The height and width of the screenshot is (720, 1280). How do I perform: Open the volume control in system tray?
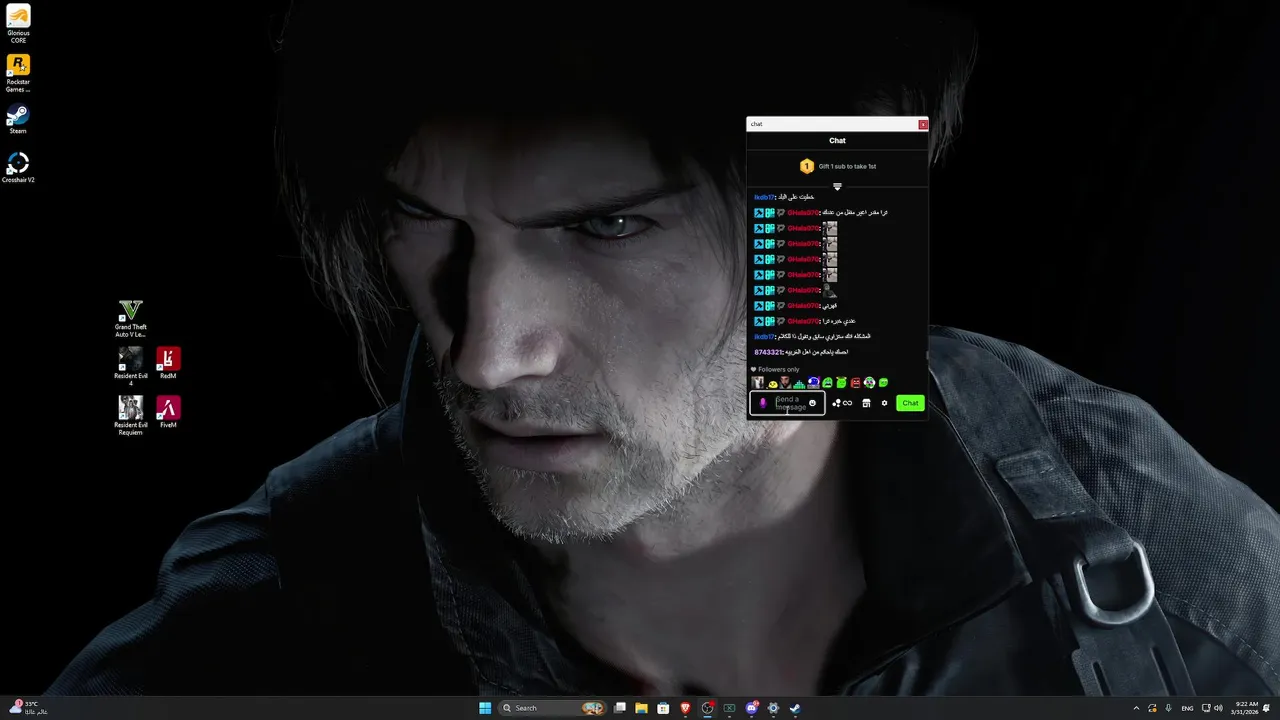1218,708
